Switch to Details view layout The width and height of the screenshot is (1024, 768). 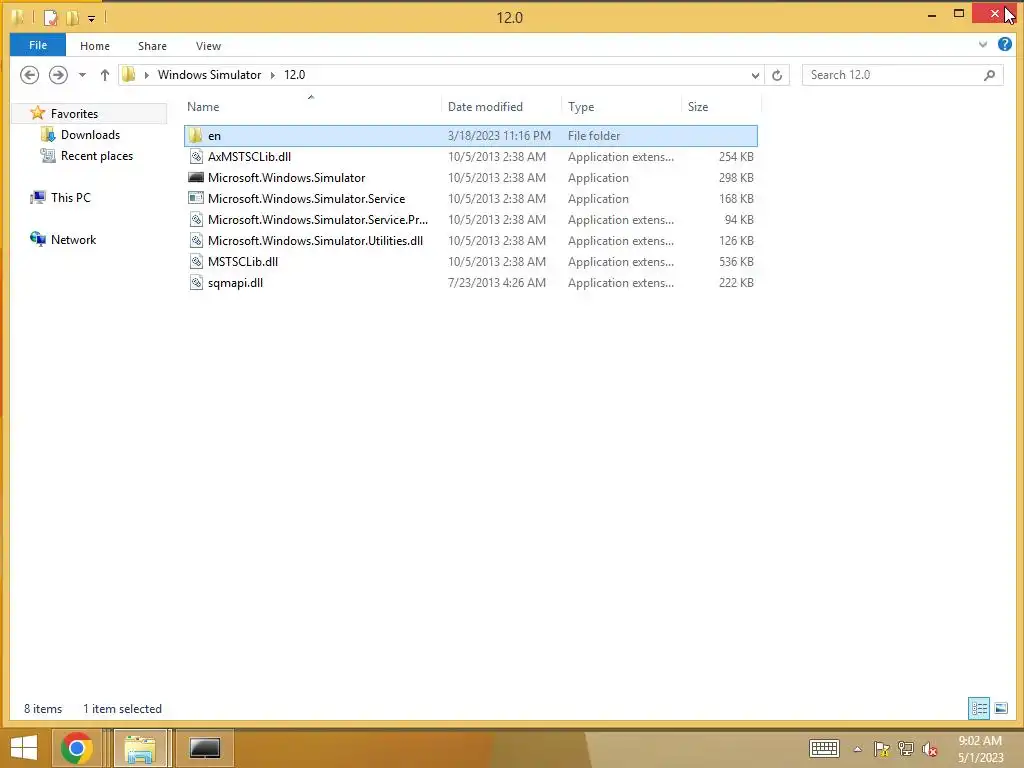point(979,708)
